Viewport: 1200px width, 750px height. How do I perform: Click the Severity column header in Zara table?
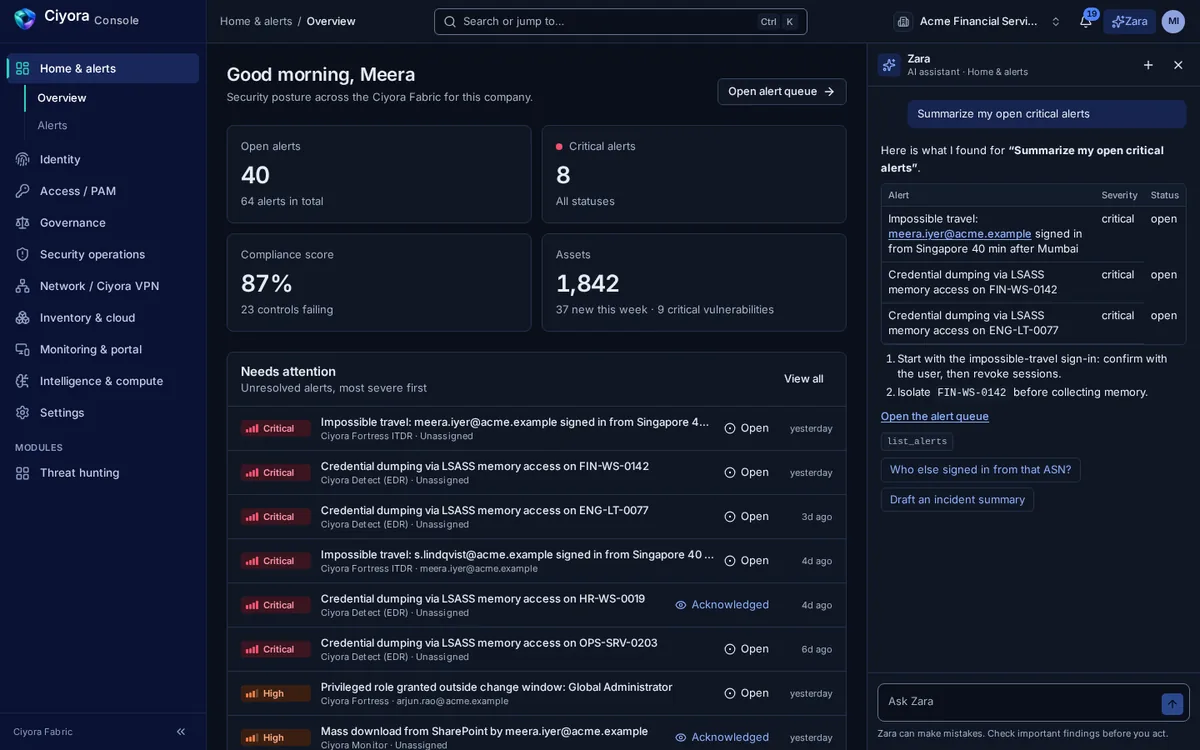(1119, 195)
